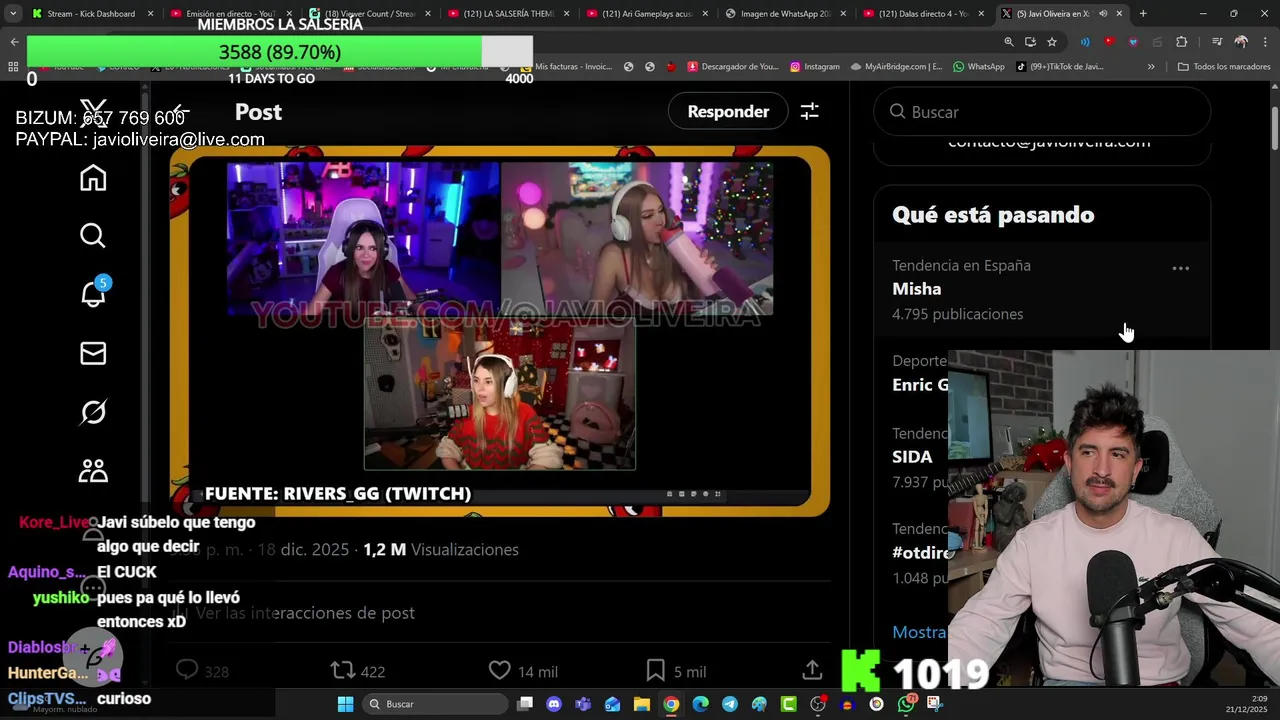This screenshot has width=1280, height=720.
Task: Open the media control playlist icon
Action: (x=1217, y=42)
